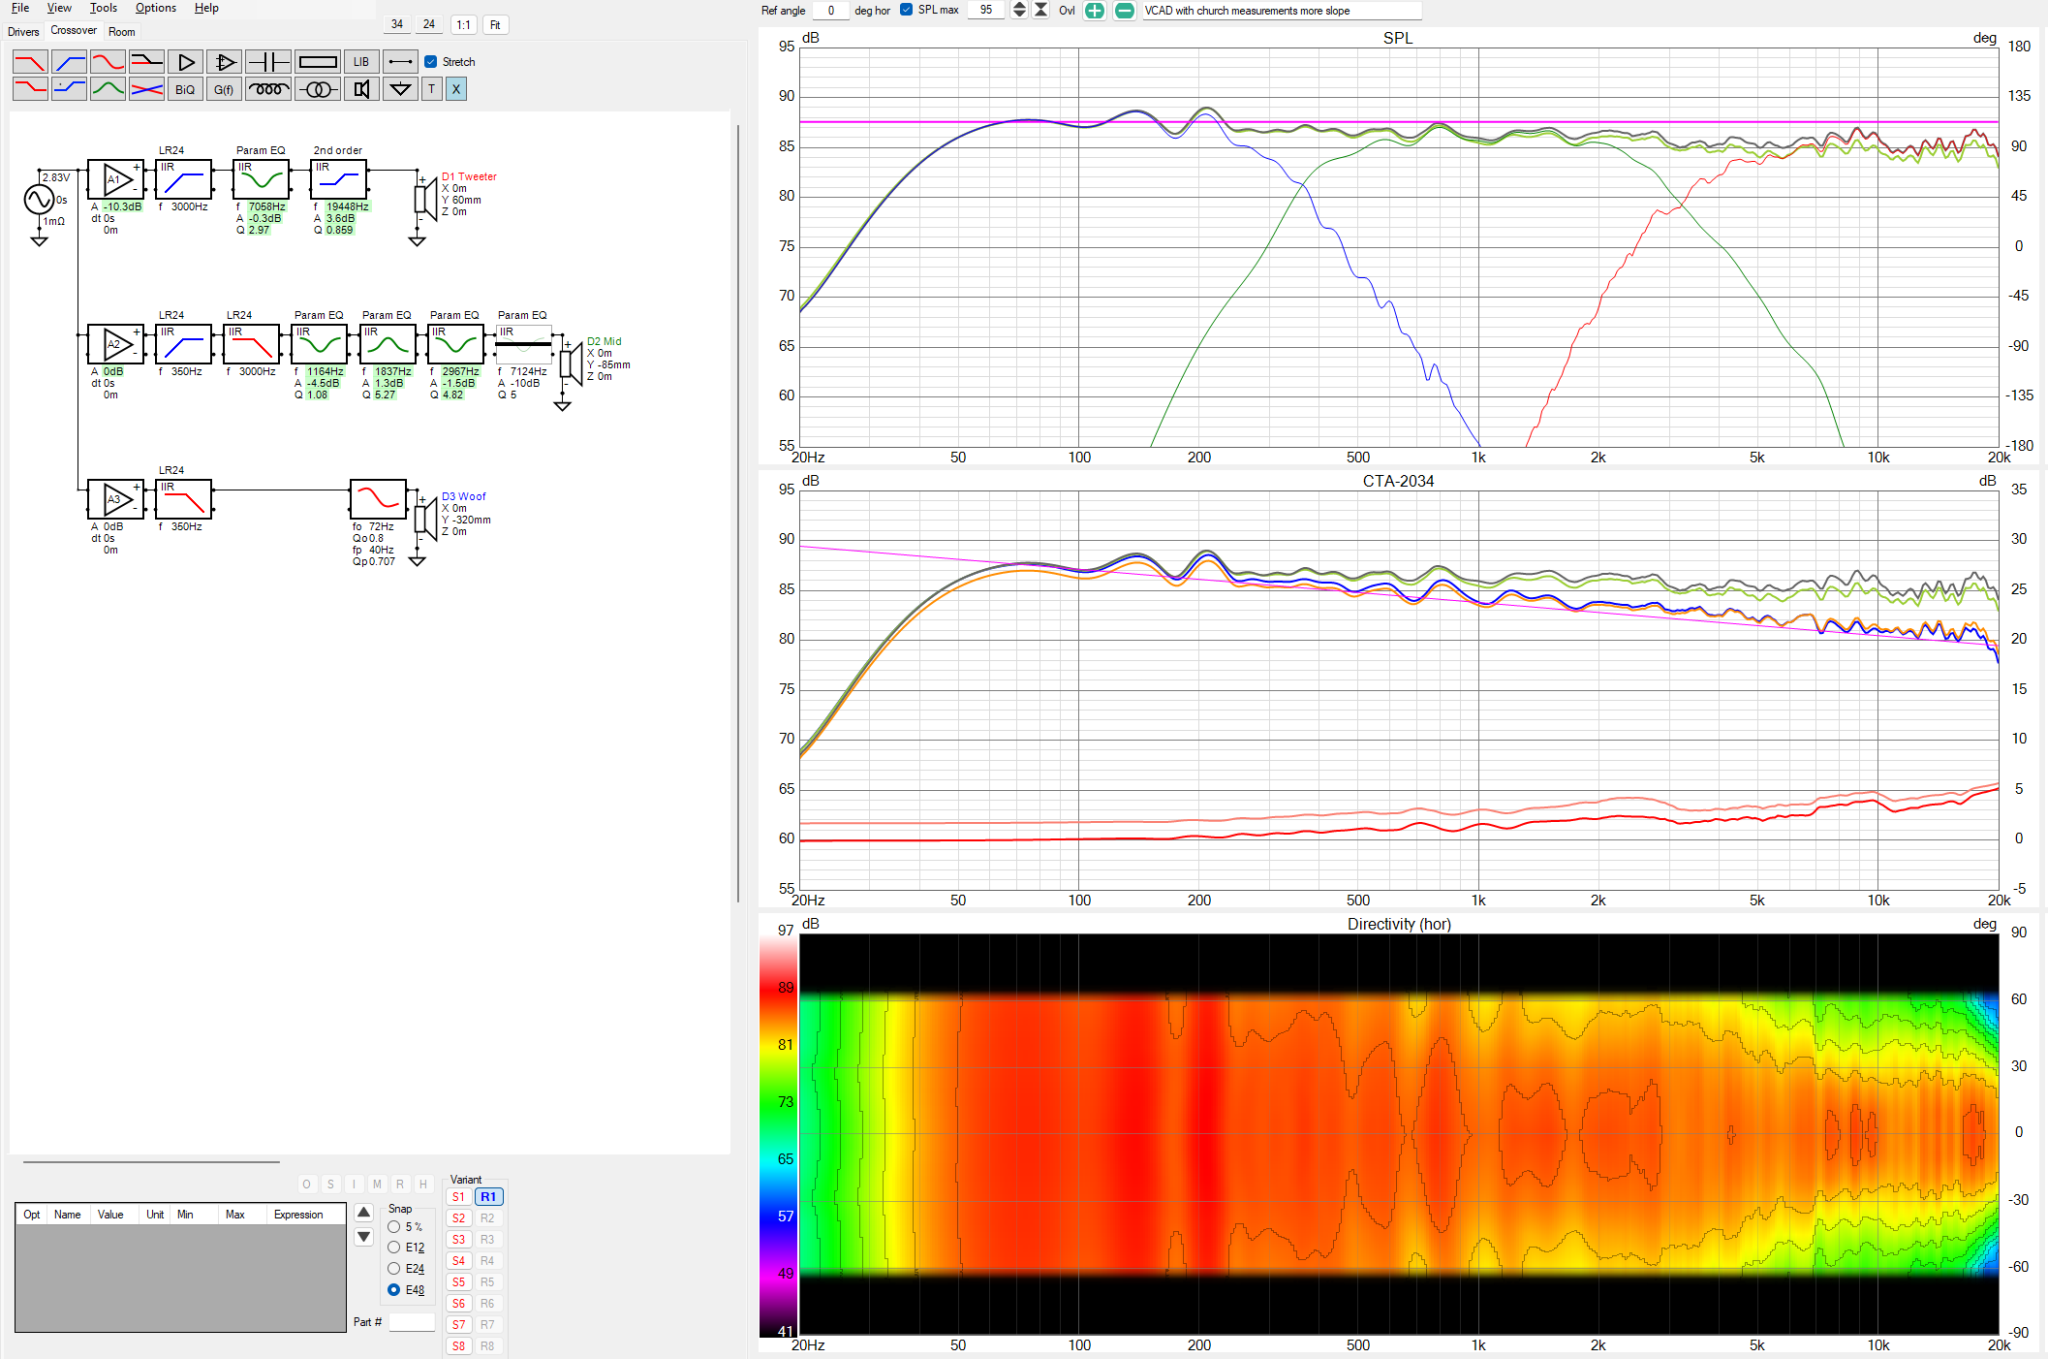Select the blue high-pass filter block tool
Image resolution: width=2048 pixels, height=1359 pixels.
pos(69,62)
